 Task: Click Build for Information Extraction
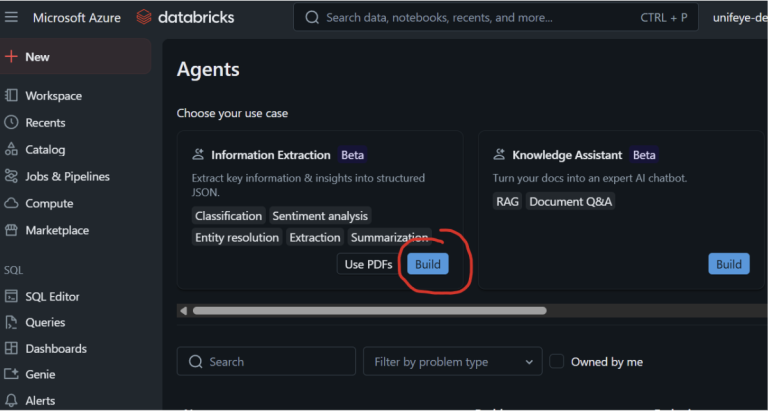pyautogui.click(x=428, y=264)
